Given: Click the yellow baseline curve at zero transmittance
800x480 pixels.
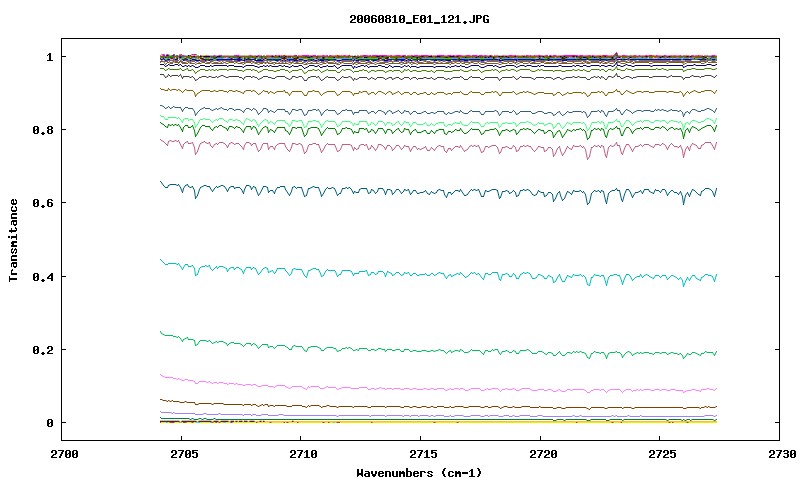Looking at the screenshot, I should coord(439,422).
